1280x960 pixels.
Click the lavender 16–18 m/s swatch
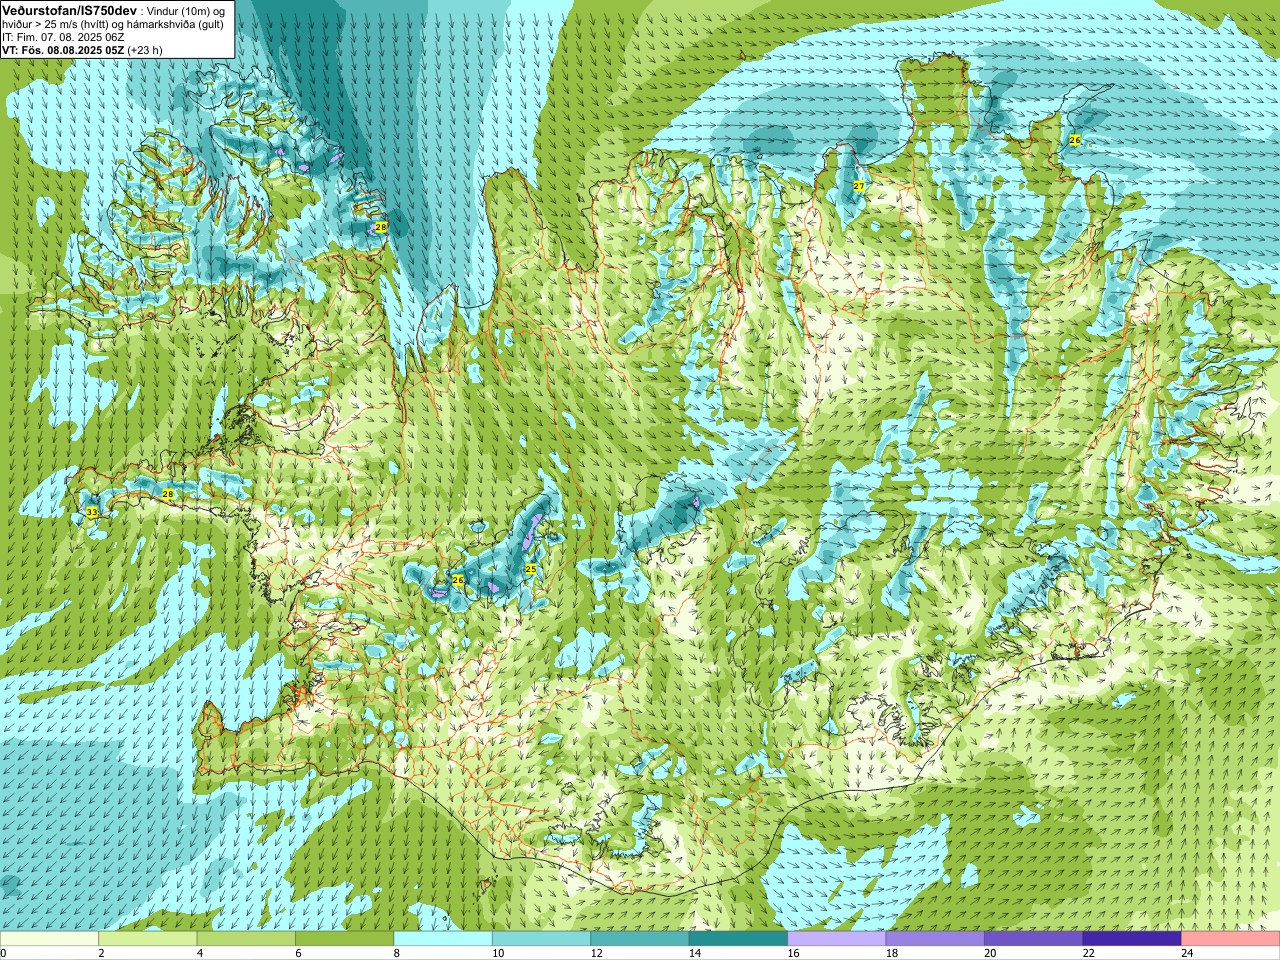coord(837,939)
